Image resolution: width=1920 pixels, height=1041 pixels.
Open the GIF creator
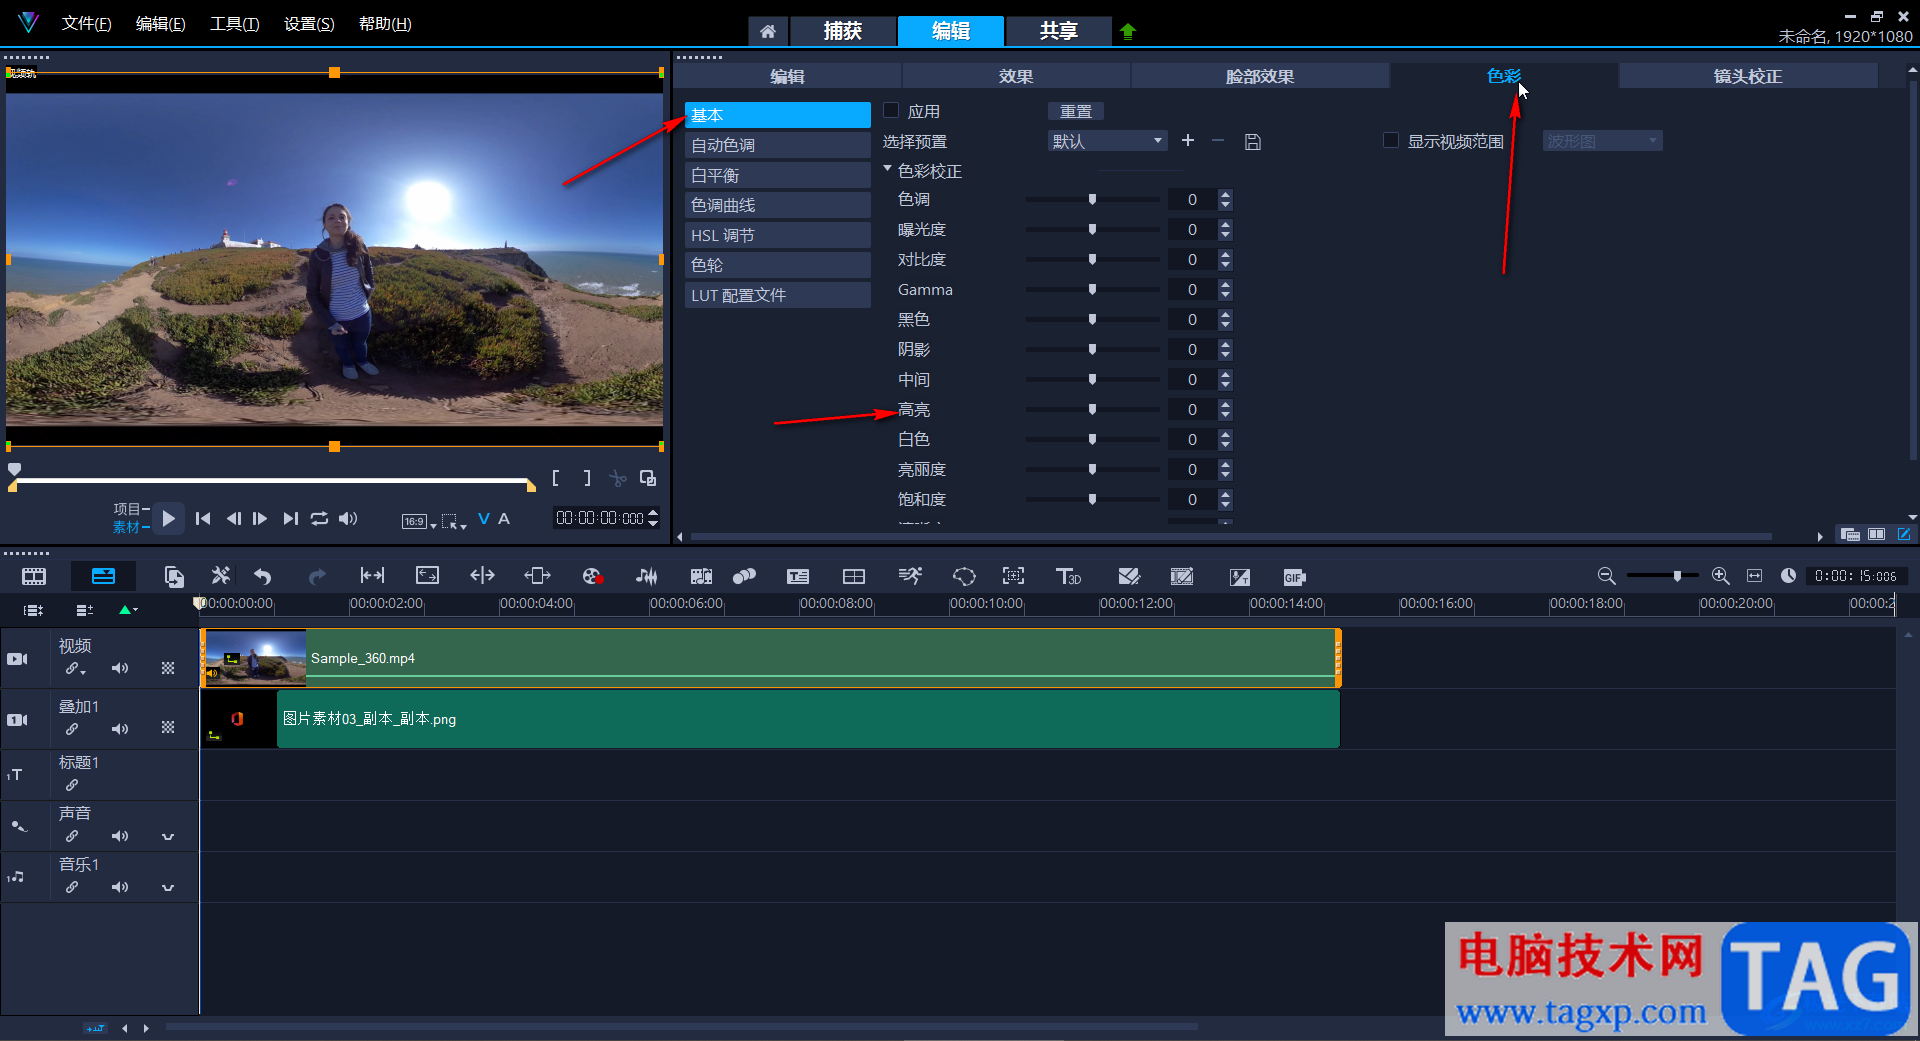[1294, 577]
